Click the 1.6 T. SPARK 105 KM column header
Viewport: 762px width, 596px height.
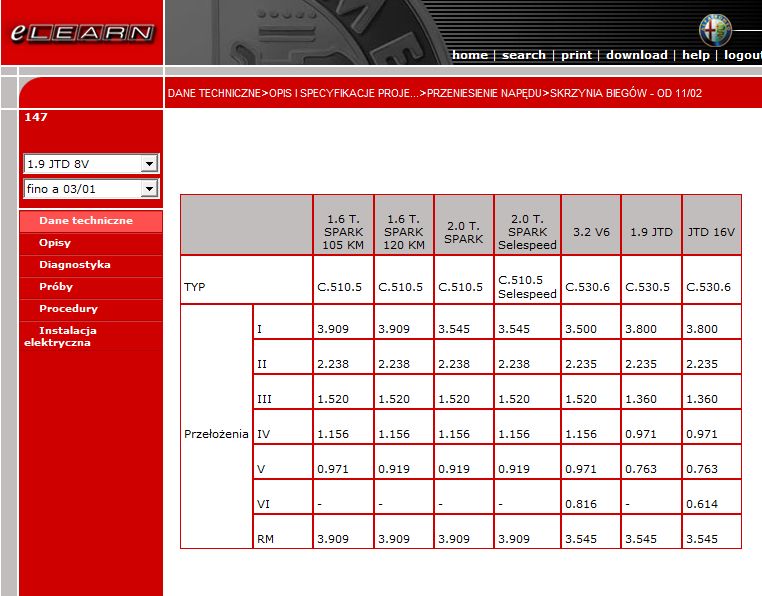coord(344,225)
